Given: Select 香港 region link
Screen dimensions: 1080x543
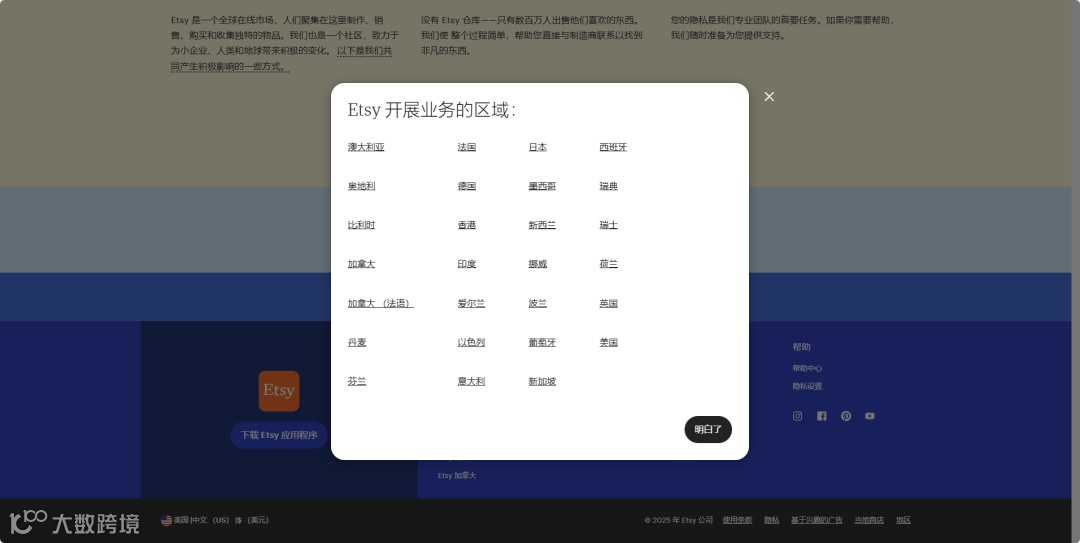Looking at the screenshot, I should tap(466, 225).
